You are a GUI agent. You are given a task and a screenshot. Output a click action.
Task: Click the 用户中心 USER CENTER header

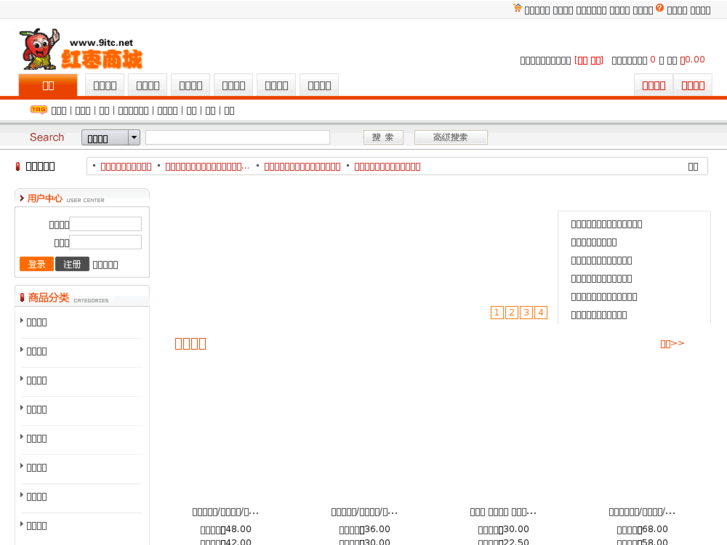(x=82, y=198)
